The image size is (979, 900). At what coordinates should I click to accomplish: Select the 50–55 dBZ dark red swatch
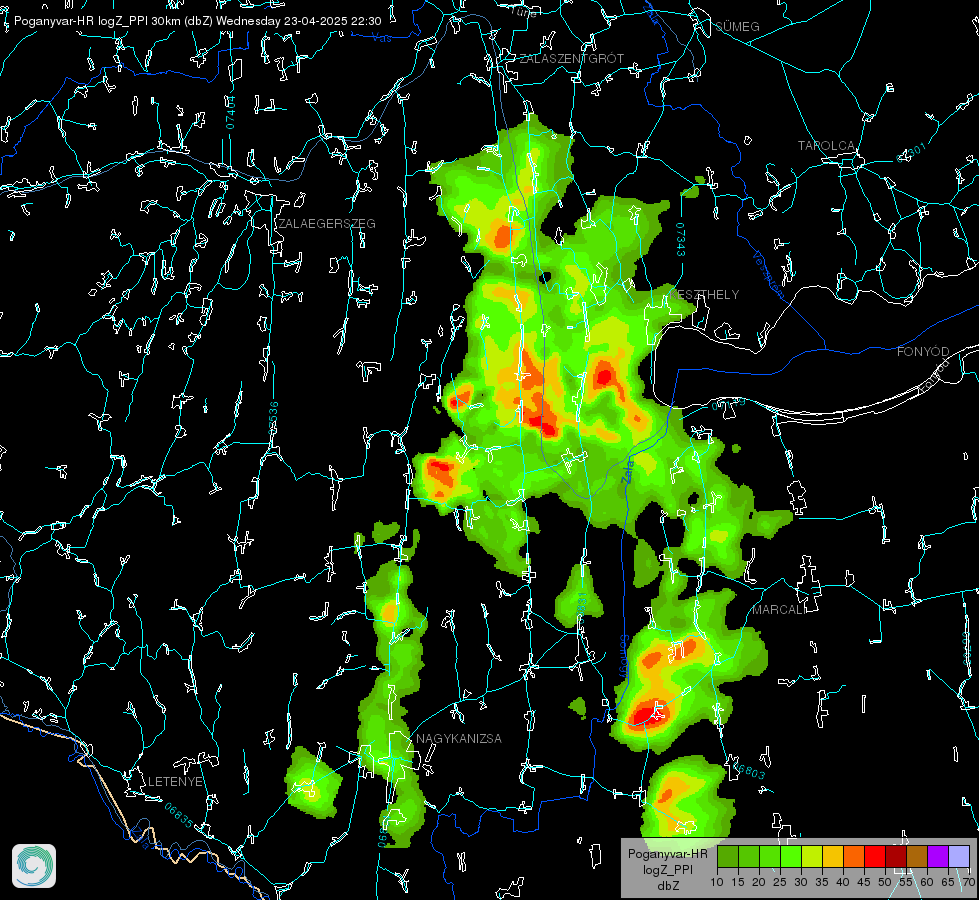tap(896, 856)
